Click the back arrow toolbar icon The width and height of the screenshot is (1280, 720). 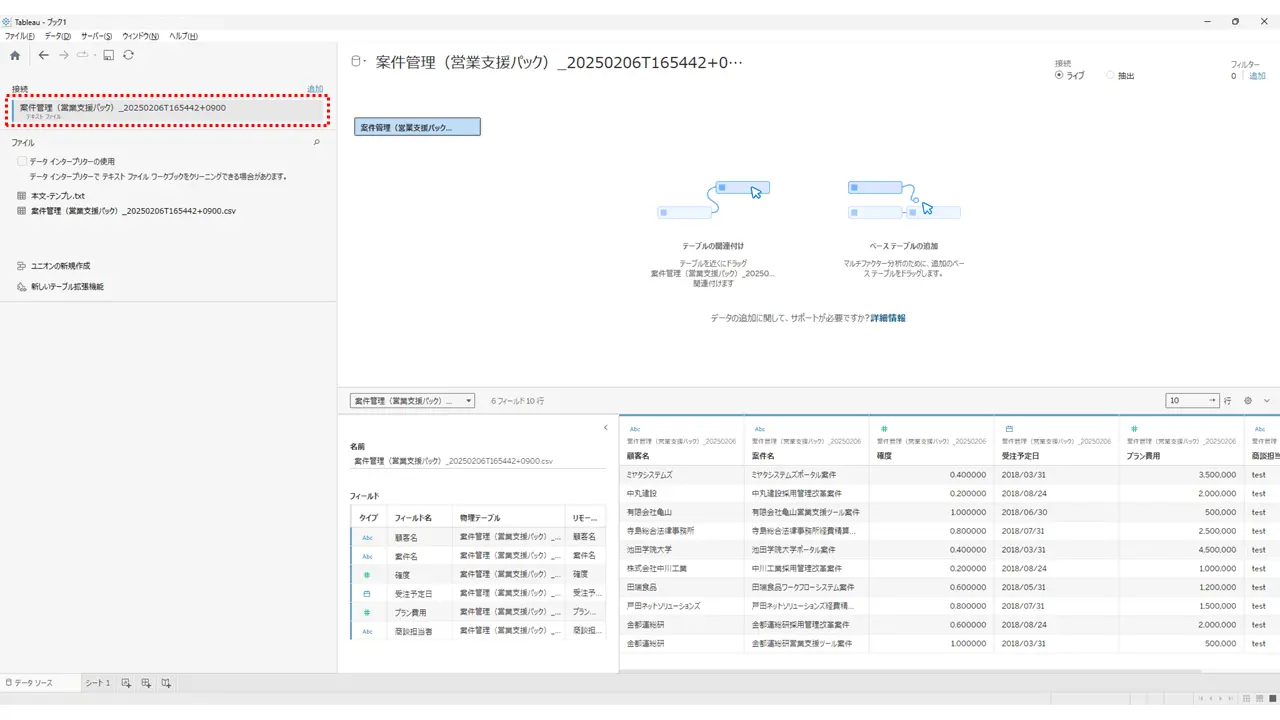tap(43, 55)
